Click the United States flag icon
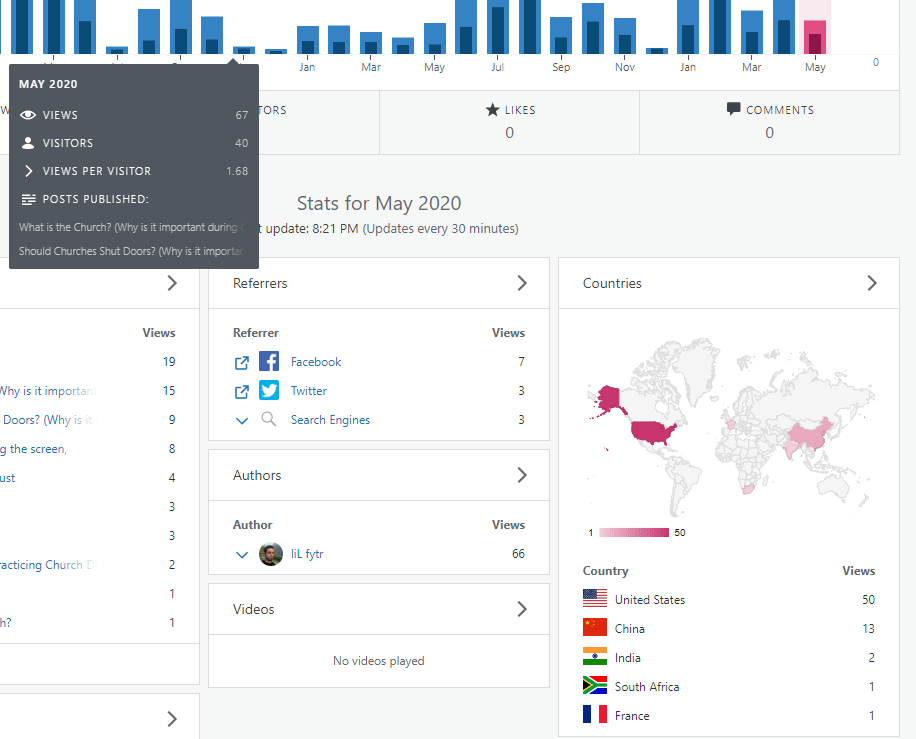The height and width of the screenshot is (739, 916). click(x=595, y=600)
